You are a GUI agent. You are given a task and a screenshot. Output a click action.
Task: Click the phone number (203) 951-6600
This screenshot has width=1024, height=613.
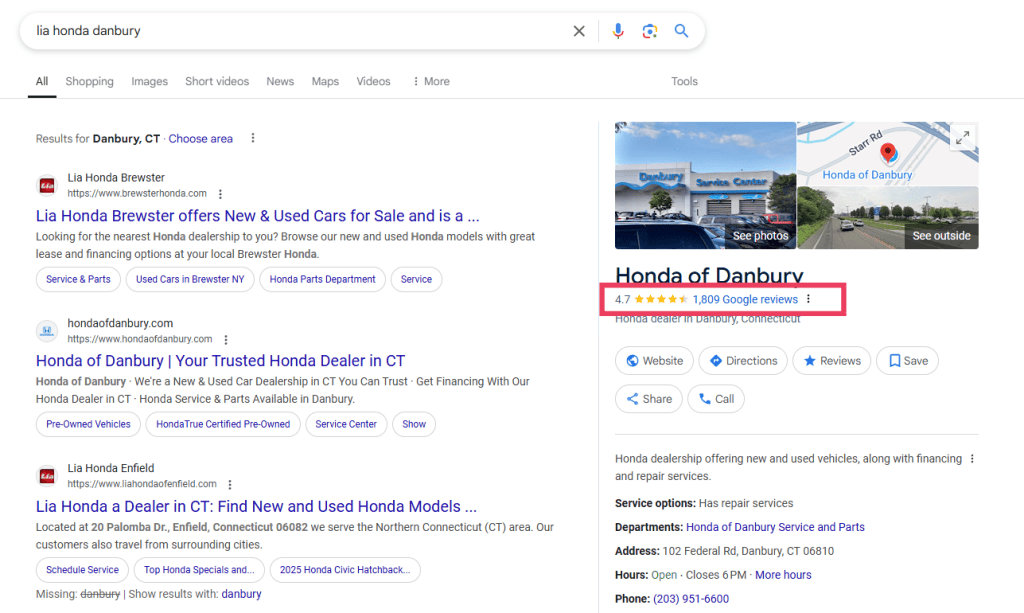tap(691, 599)
